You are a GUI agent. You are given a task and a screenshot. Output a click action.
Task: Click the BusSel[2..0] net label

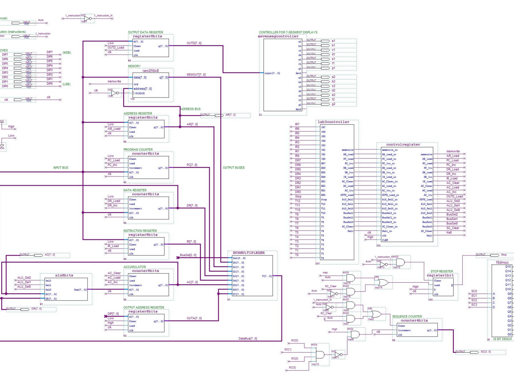[x=188, y=255]
